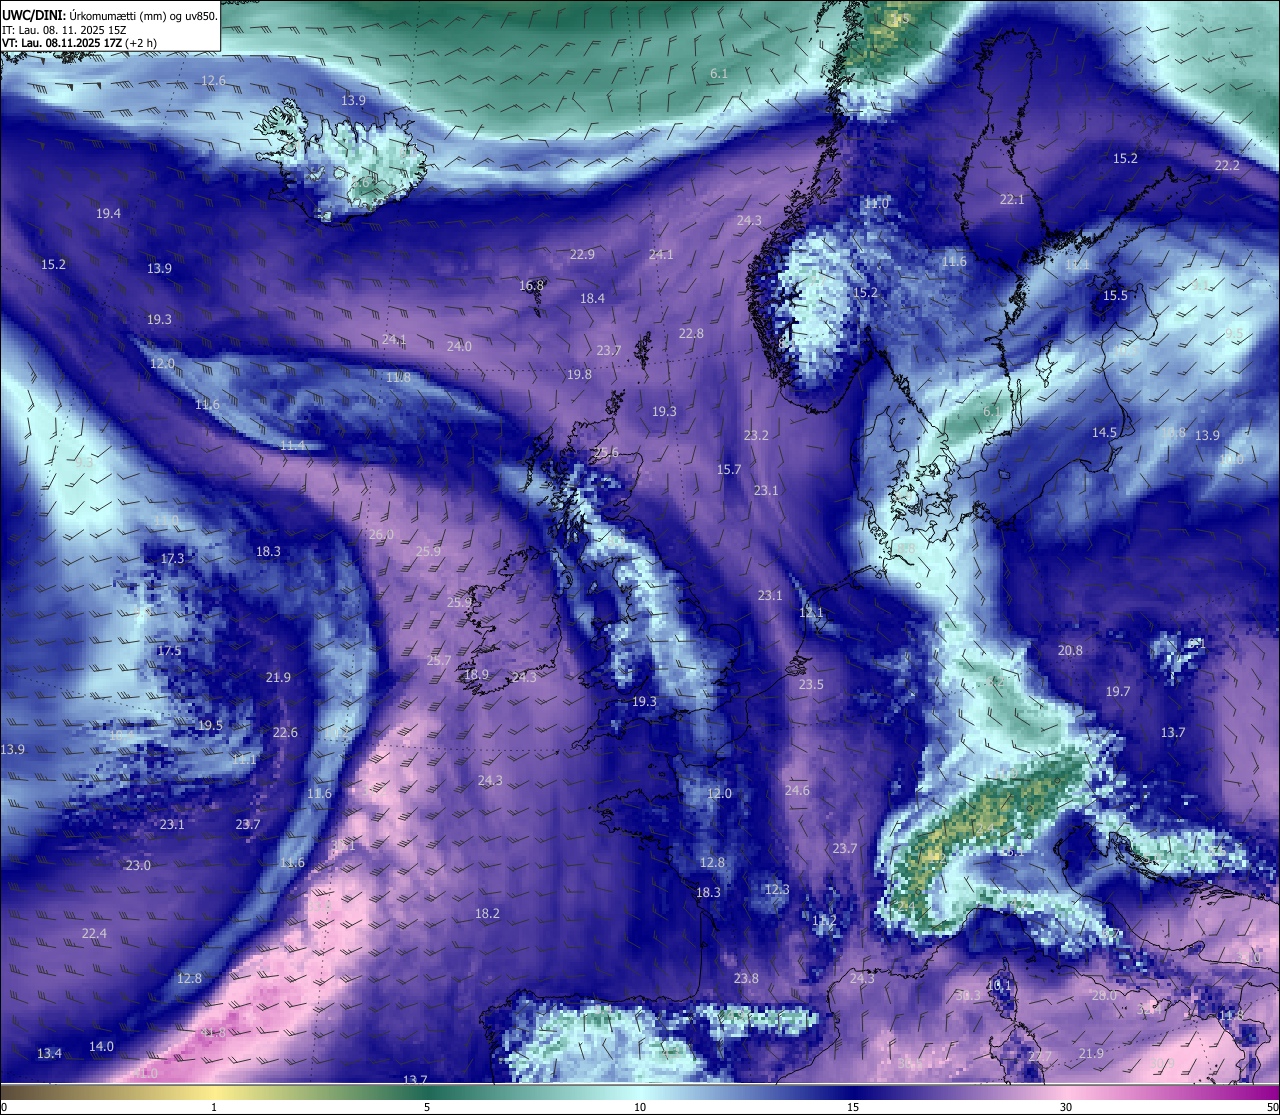
Task: Select the 23.5 value label
Action: pos(811,684)
